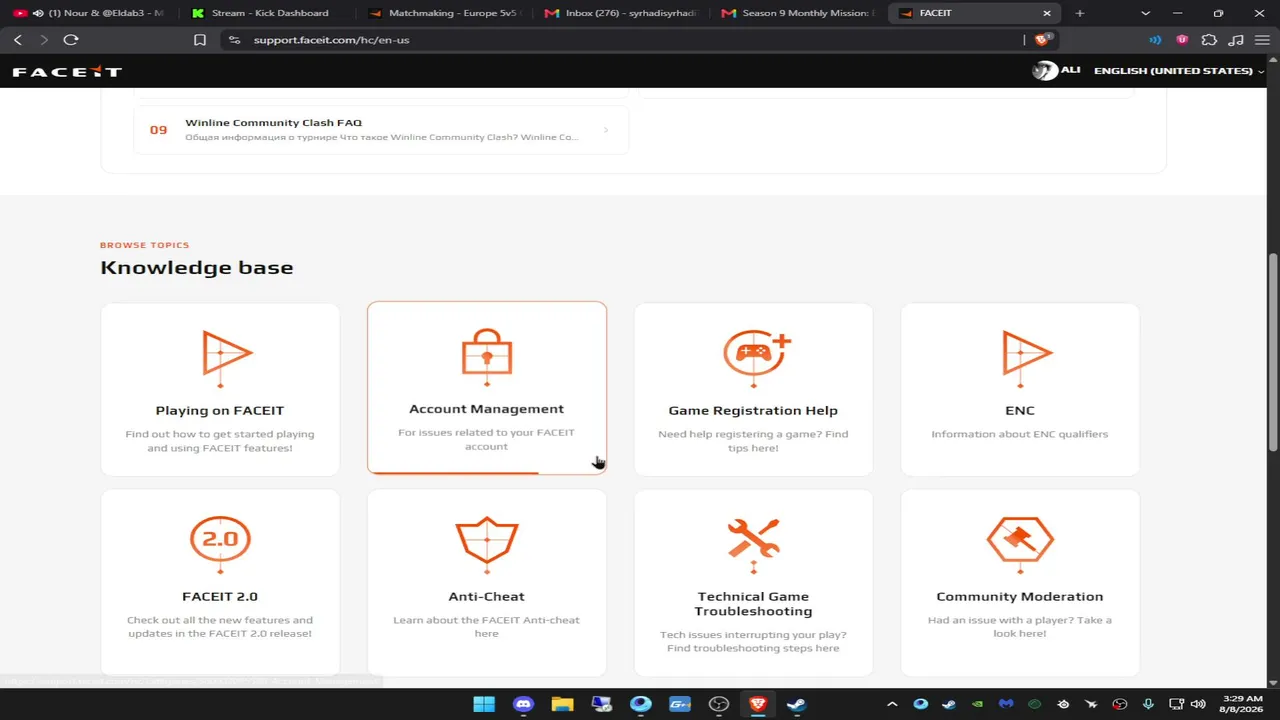The image size is (1280, 720).
Task: Switch to the Brave browser taskbar icon
Action: pos(758,704)
